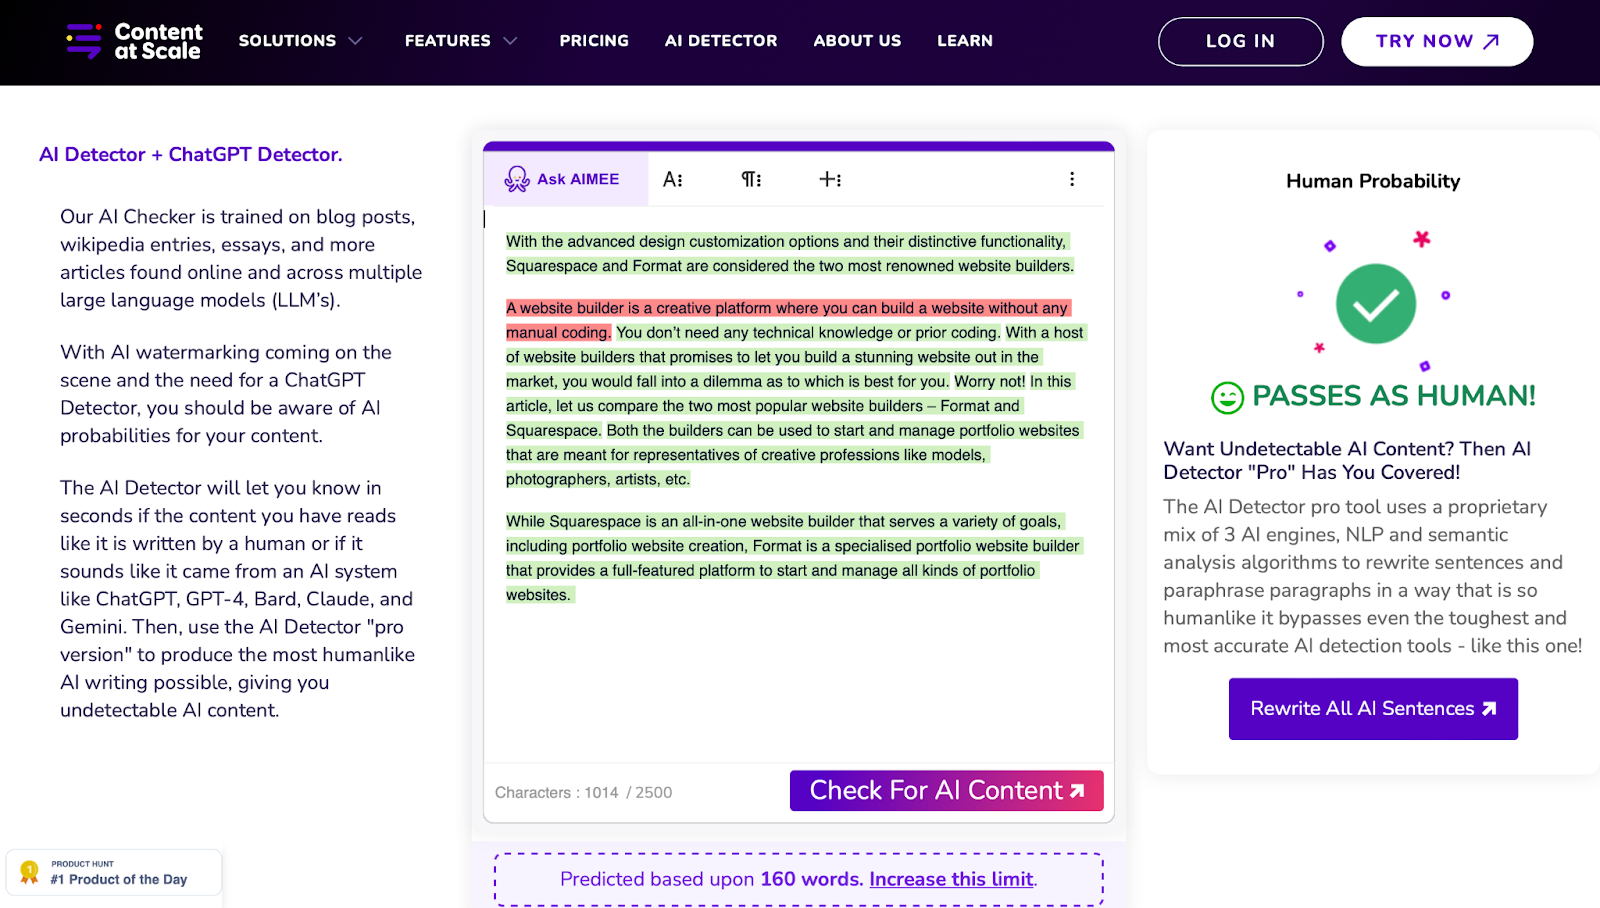This screenshot has height=908, width=1600.
Task: Open the Ask AIMEE assistant
Action: pos(565,179)
